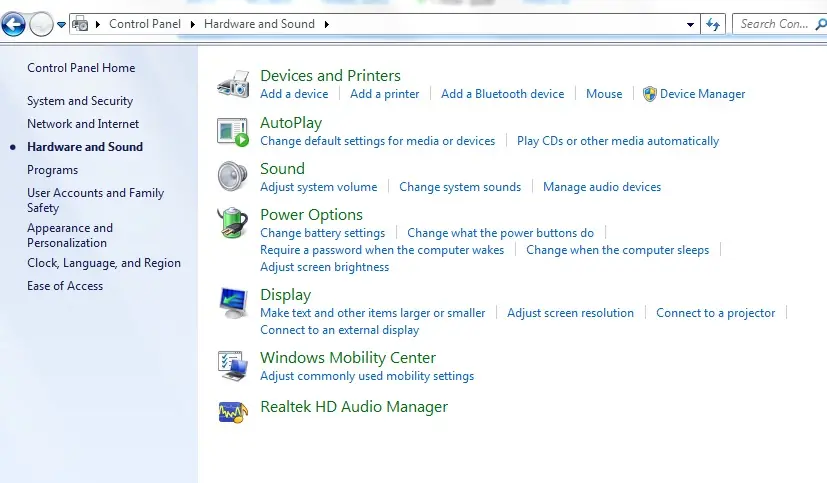
Task: Click Connect to a projector
Action: pos(715,313)
